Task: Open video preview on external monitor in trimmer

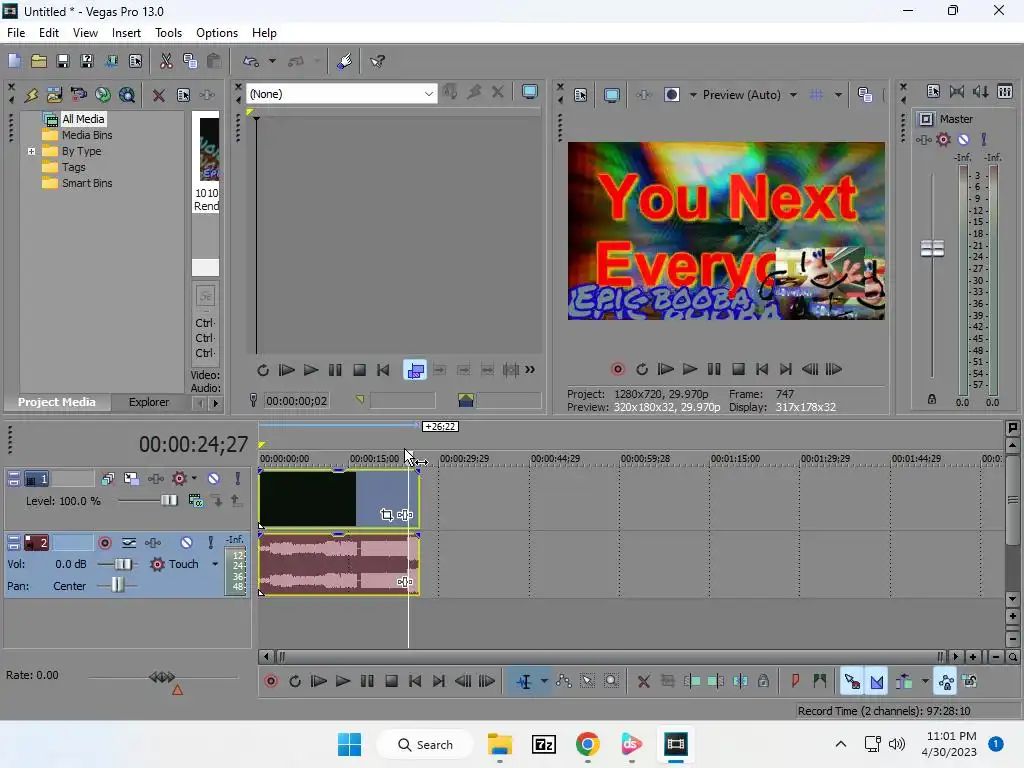Action: [x=530, y=93]
